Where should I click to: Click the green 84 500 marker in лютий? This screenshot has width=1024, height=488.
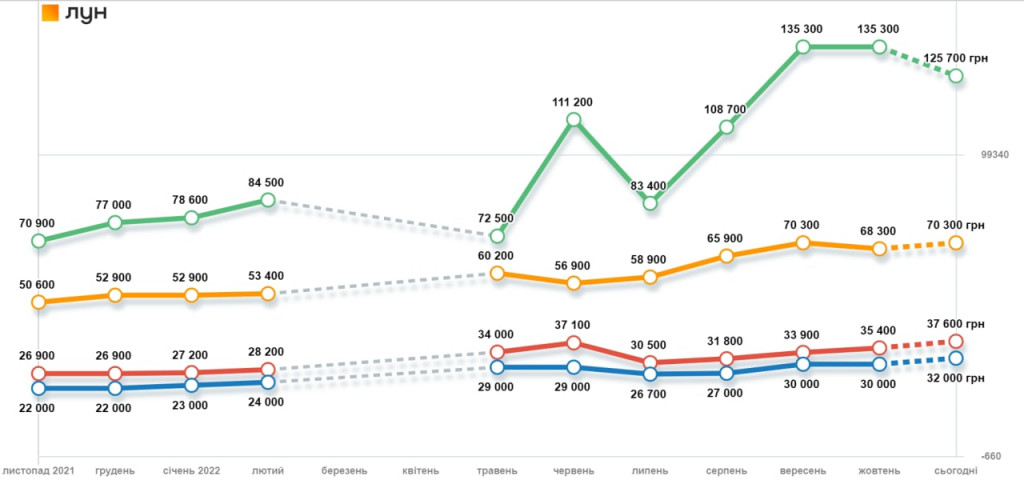click(x=268, y=200)
